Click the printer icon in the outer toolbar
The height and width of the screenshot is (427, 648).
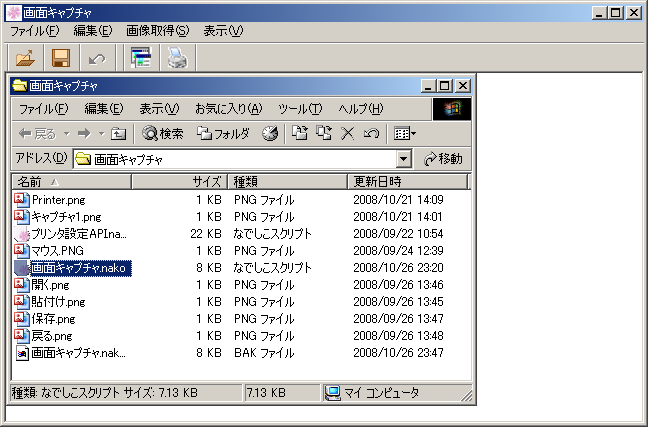[177, 58]
